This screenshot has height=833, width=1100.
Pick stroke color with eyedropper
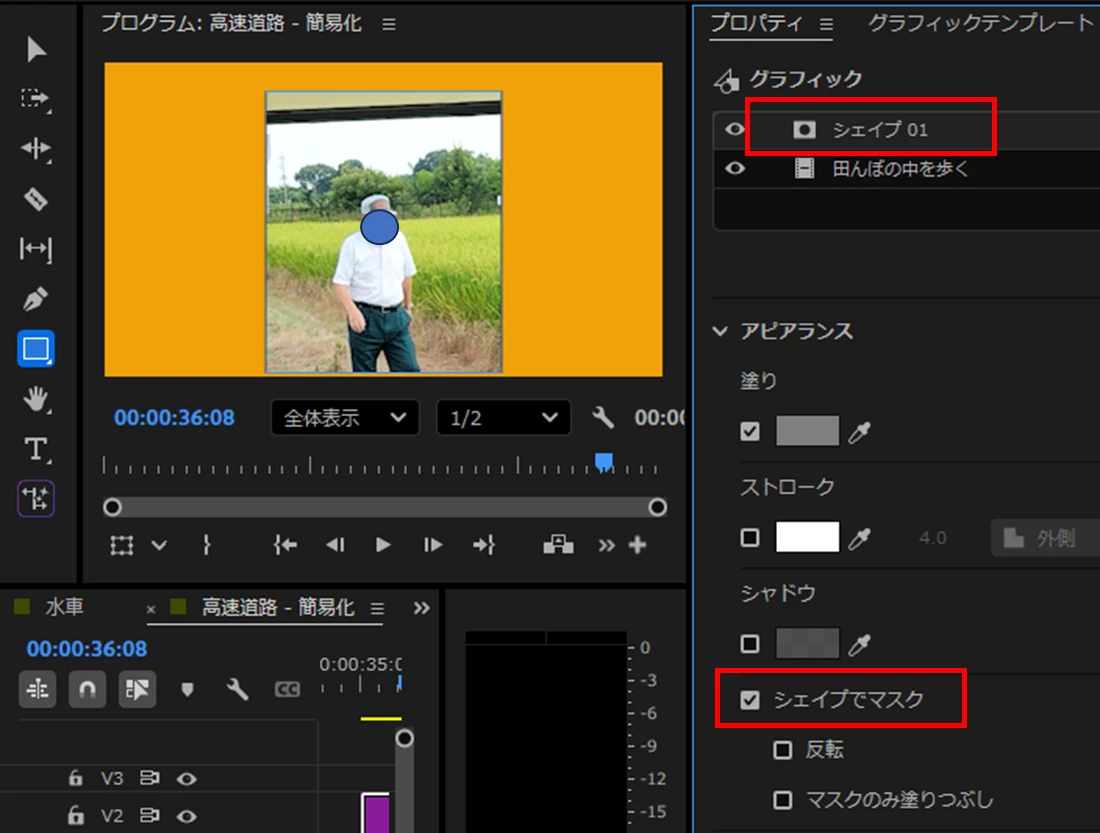tap(859, 538)
